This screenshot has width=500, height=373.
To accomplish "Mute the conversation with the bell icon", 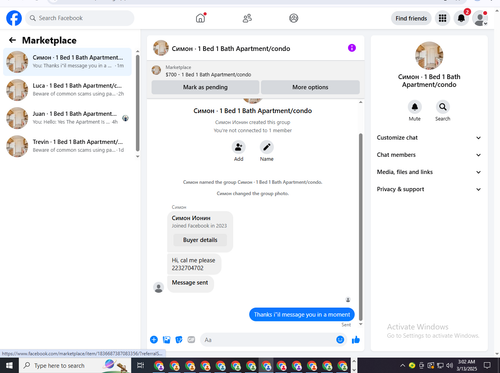I will [415, 107].
